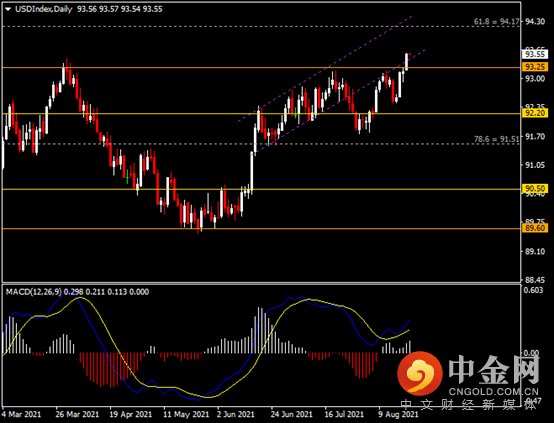Click the 11 May 2021 date label
This screenshot has width=554, height=423.
click(x=186, y=414)
